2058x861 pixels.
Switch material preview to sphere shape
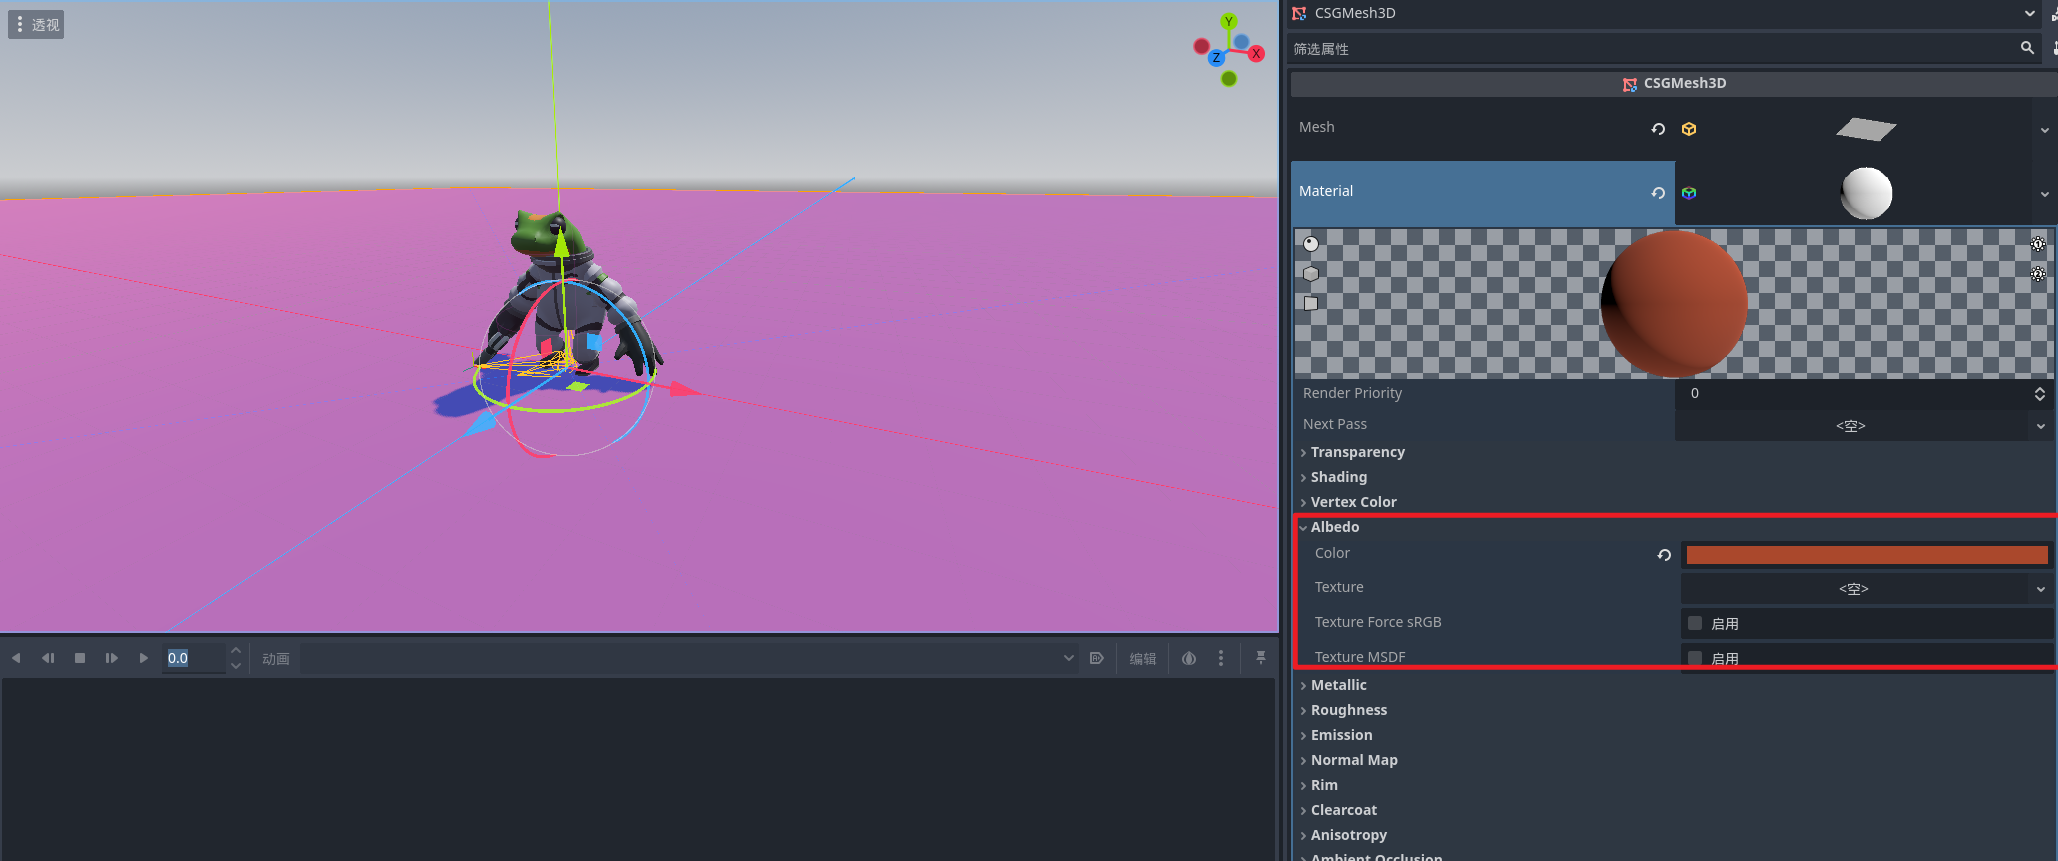point(1311,243)
